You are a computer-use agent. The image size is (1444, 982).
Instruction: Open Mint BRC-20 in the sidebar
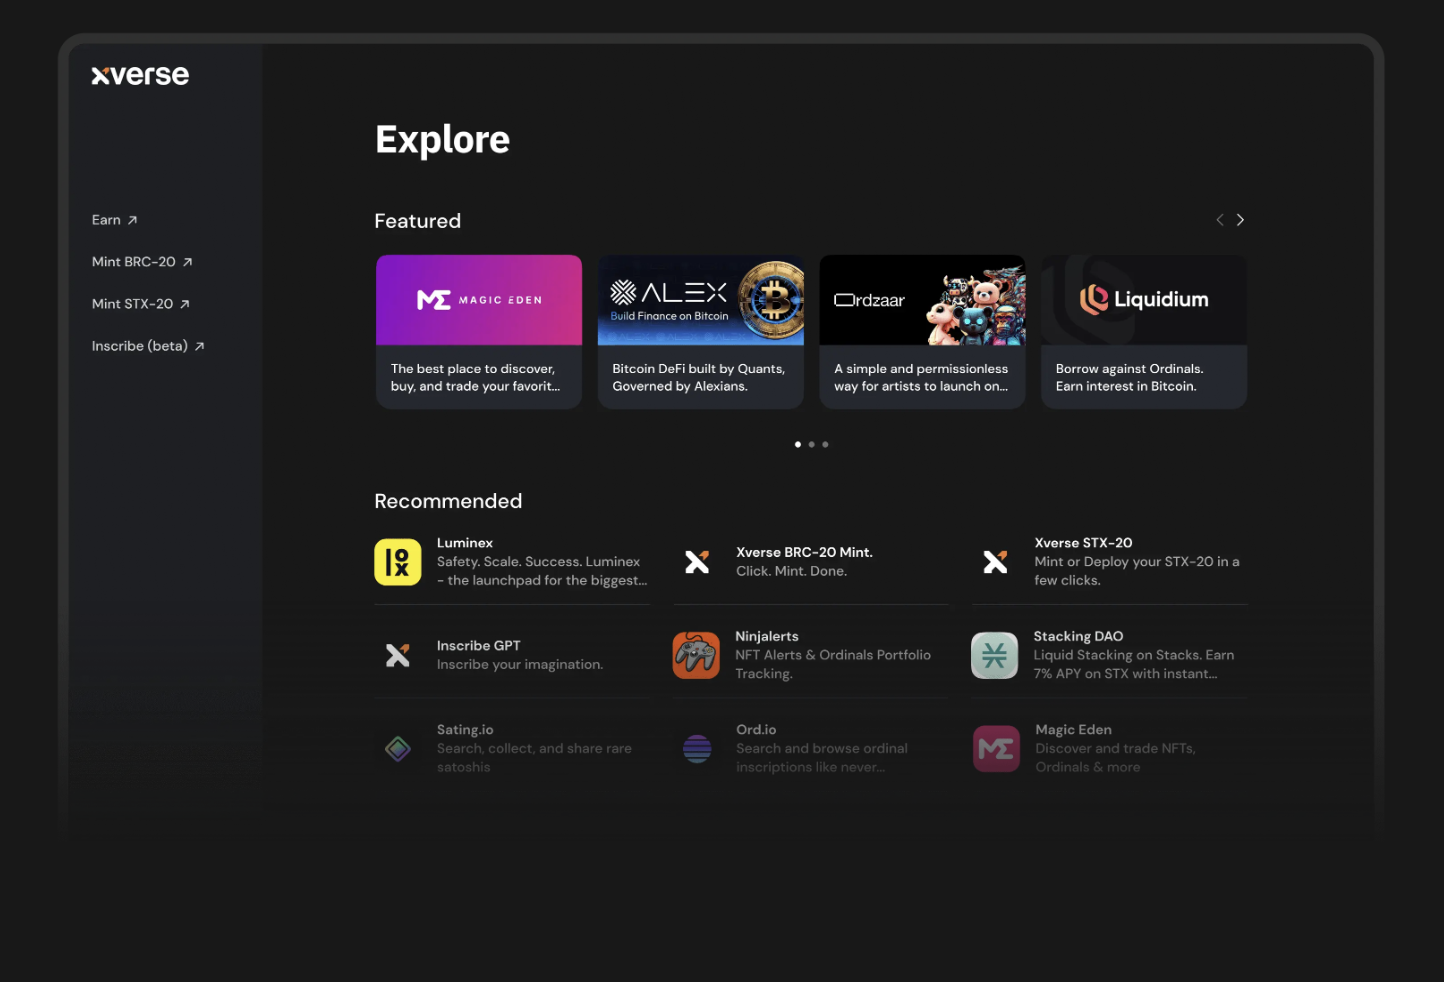click(x=141, y=262)
